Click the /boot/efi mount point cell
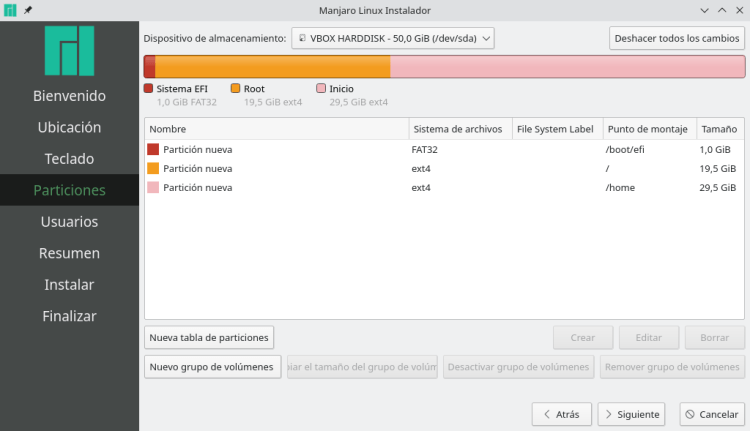The image size is (750, 431). click(625, 149)
